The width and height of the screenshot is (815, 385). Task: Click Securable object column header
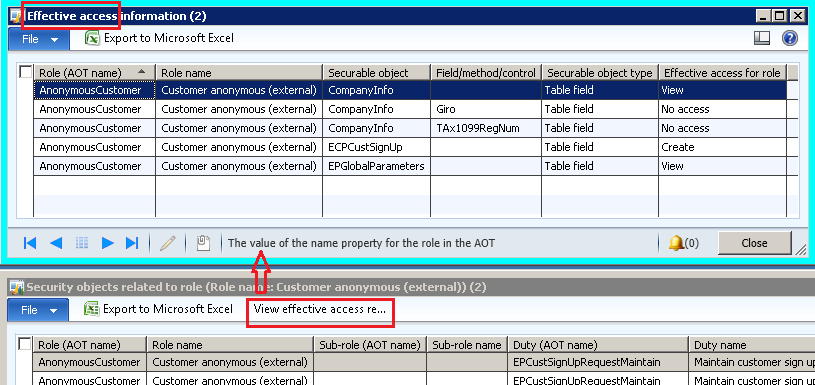[377, 73]
